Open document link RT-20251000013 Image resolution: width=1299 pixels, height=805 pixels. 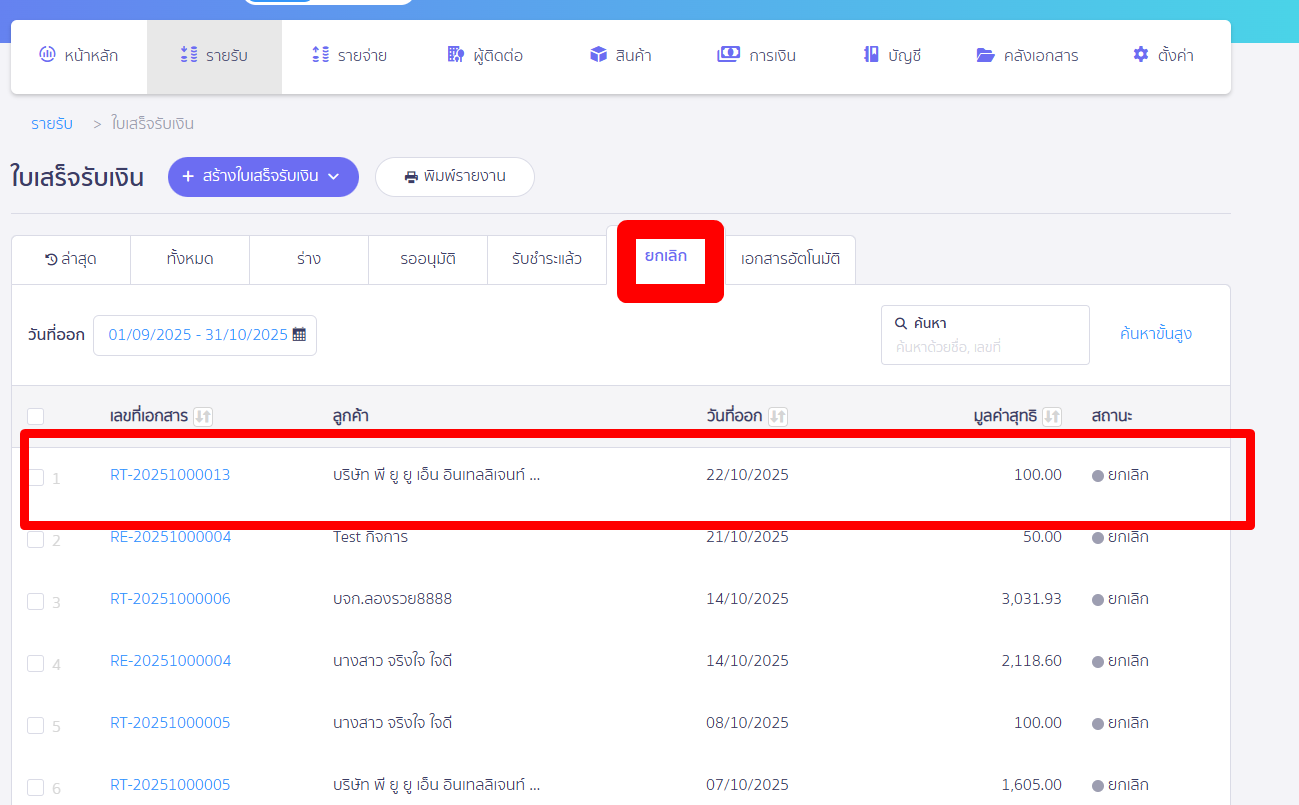pyautogui.click(x=170, y=475)
